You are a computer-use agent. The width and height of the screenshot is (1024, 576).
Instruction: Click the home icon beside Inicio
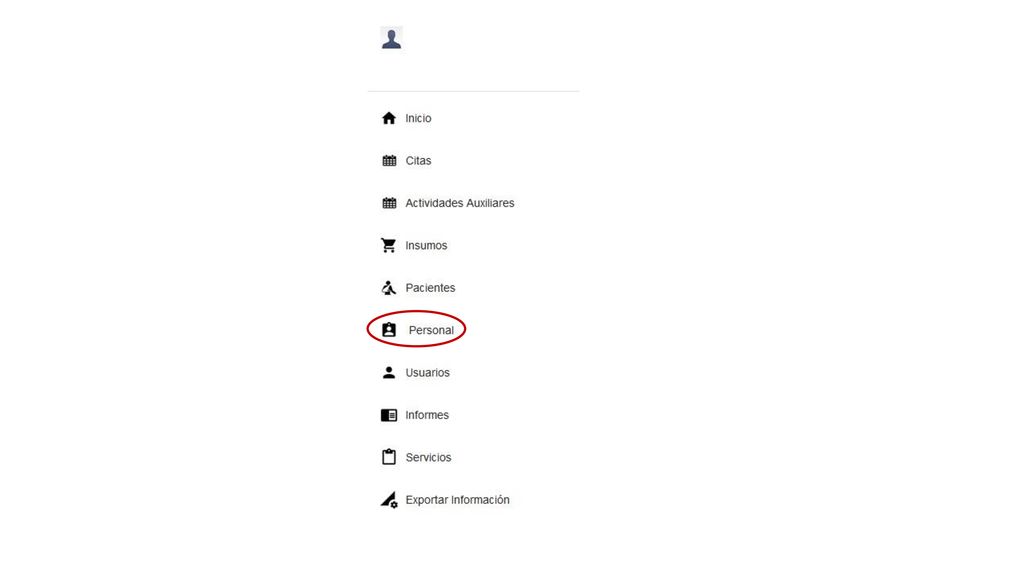389,118
